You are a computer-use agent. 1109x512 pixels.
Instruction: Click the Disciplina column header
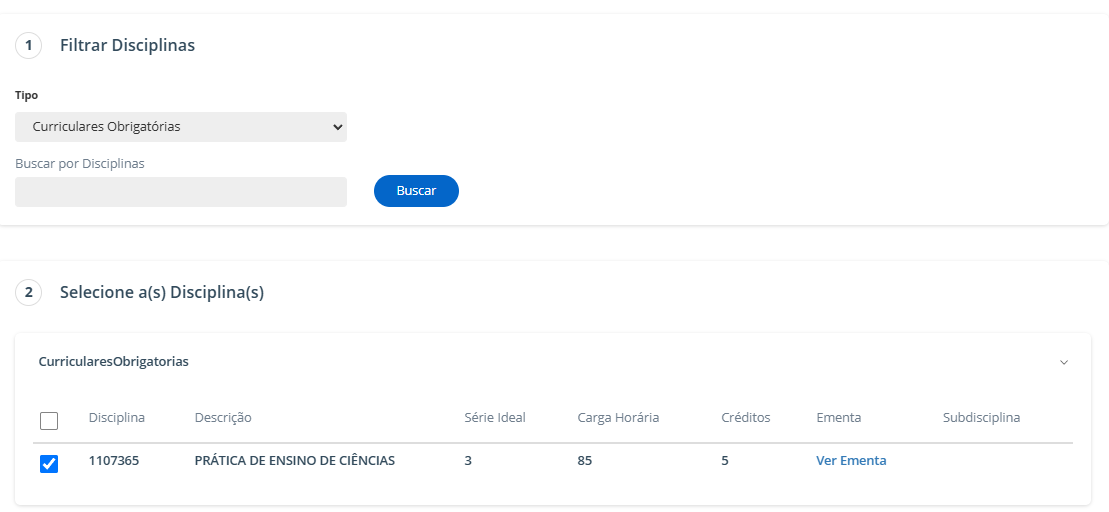pos(117,418)
